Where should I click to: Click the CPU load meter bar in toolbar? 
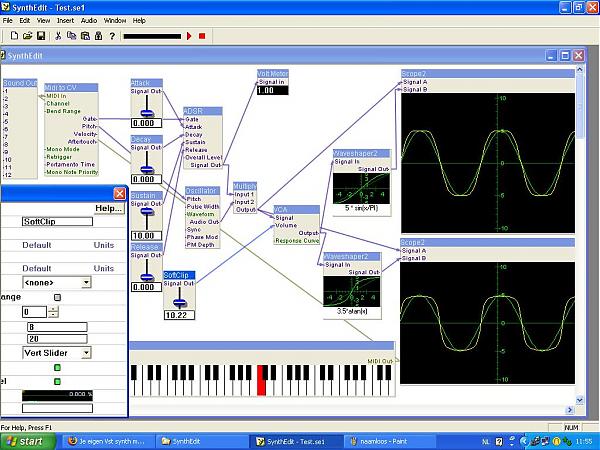point(152,36)
